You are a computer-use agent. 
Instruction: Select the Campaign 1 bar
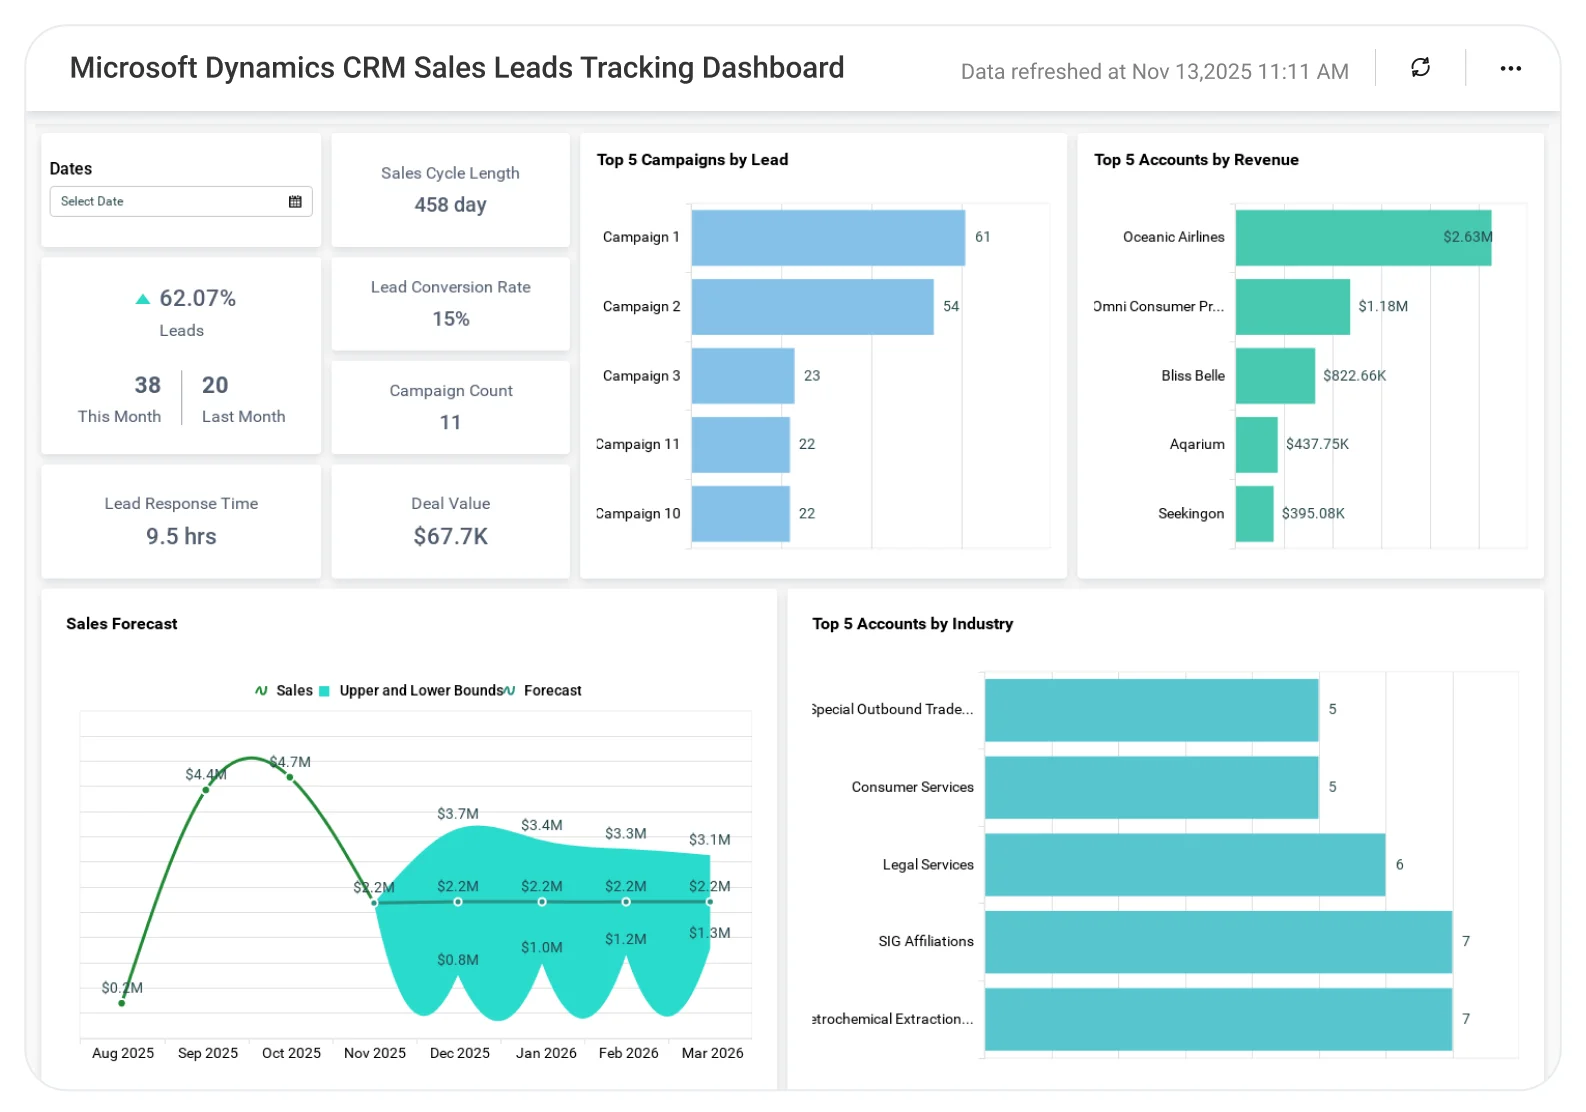coord(828,237)
